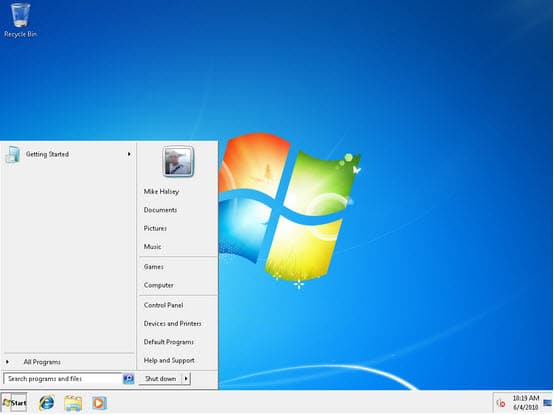
Task: Open the Recycle Bin desktop icon
Action: pyautogui.click(x=20, y=20)
